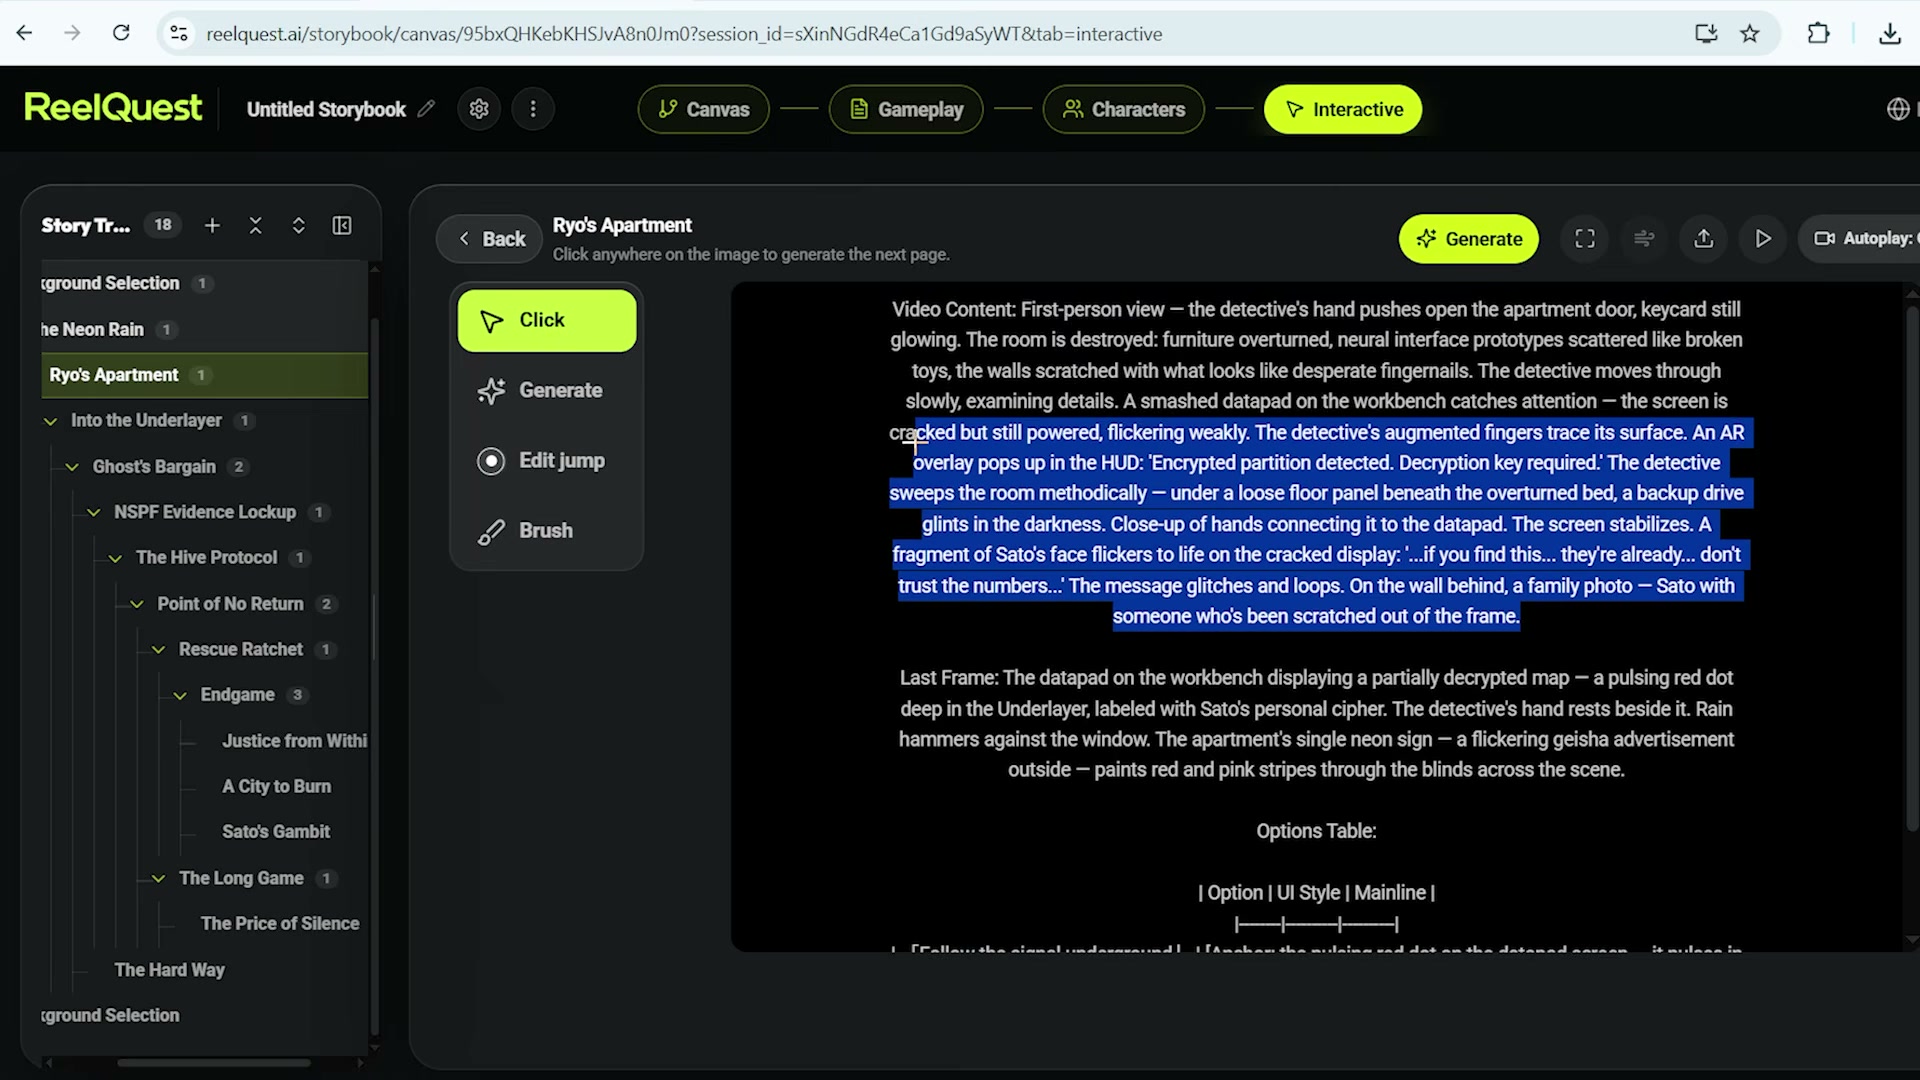Click the yellow Generate button
This screenshot has width=1920, height=1080.
[1468, 239]
